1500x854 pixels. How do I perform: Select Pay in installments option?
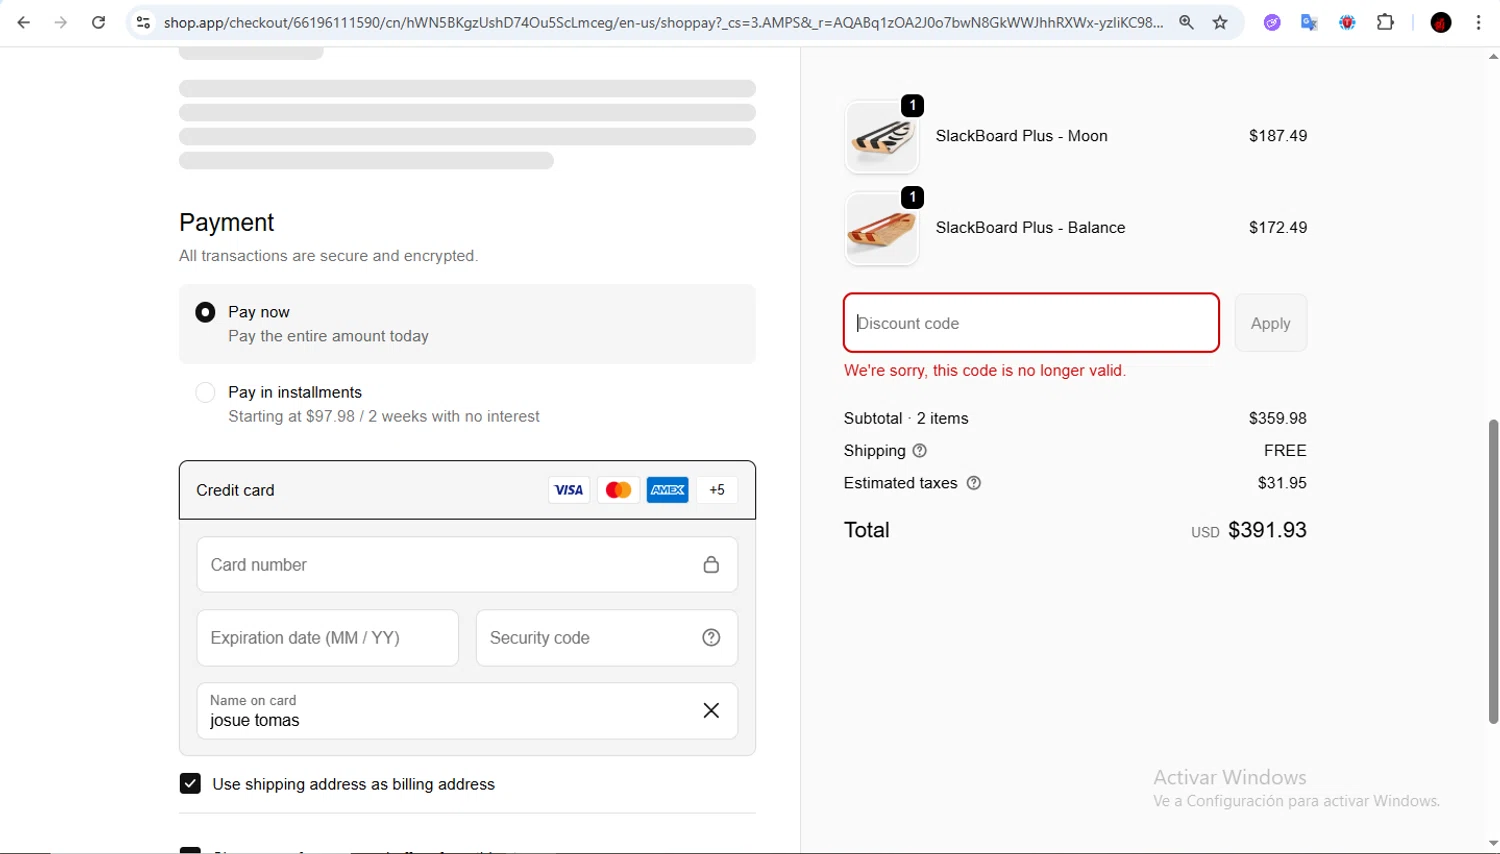coord(205,392)
